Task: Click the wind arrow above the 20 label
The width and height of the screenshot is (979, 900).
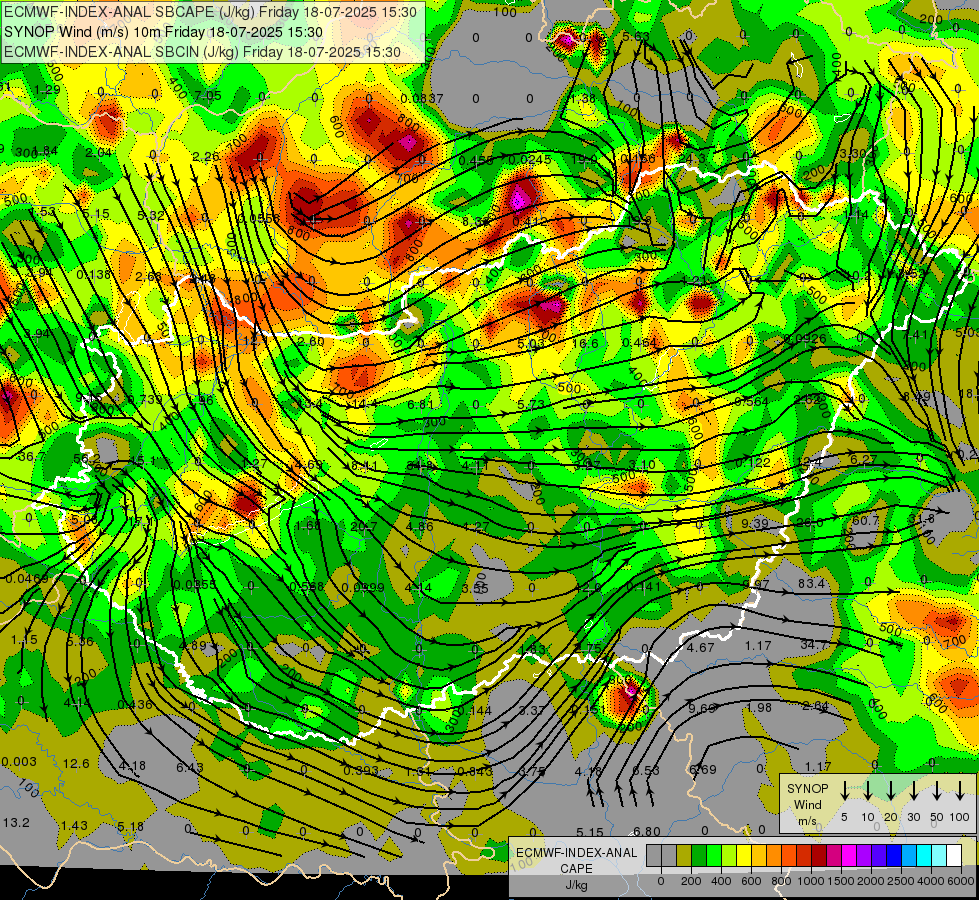Action: tap(890, 791)
